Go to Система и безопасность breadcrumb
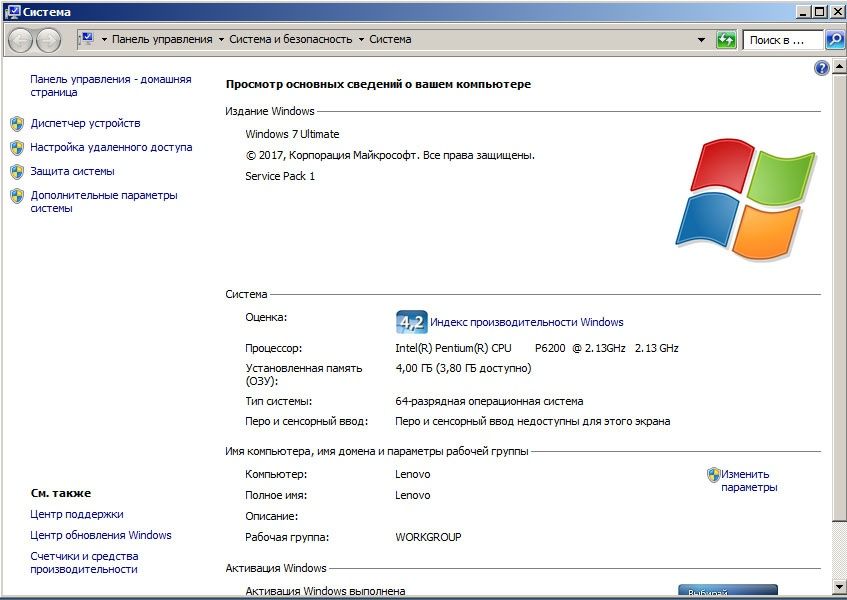This screenshot has width=847, height=600. [291, 39]
